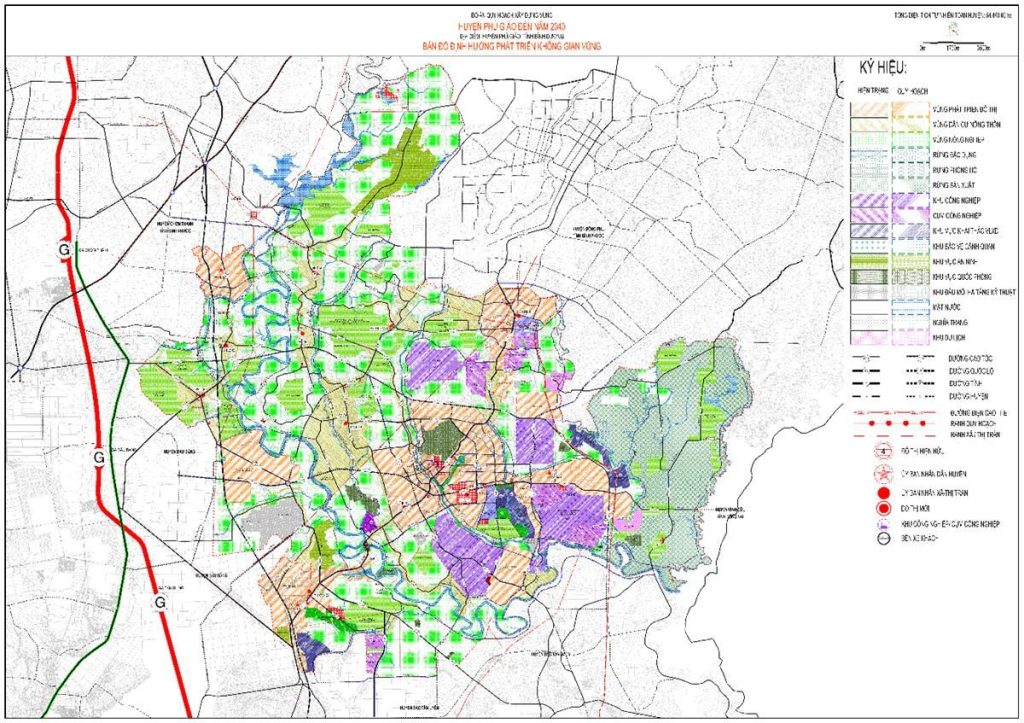Screen dimensions: 1024x723
Task: Select the planned green swatch for 'VÙNG NÔNG NGHIỆP'
Action: click(x=910, y=140)
